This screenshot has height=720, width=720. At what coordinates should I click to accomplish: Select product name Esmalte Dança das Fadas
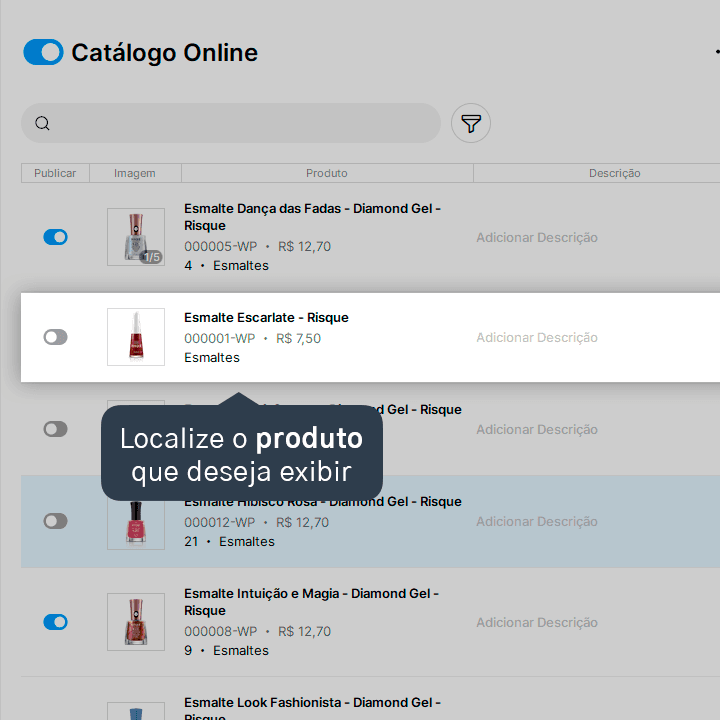(312, 217)
